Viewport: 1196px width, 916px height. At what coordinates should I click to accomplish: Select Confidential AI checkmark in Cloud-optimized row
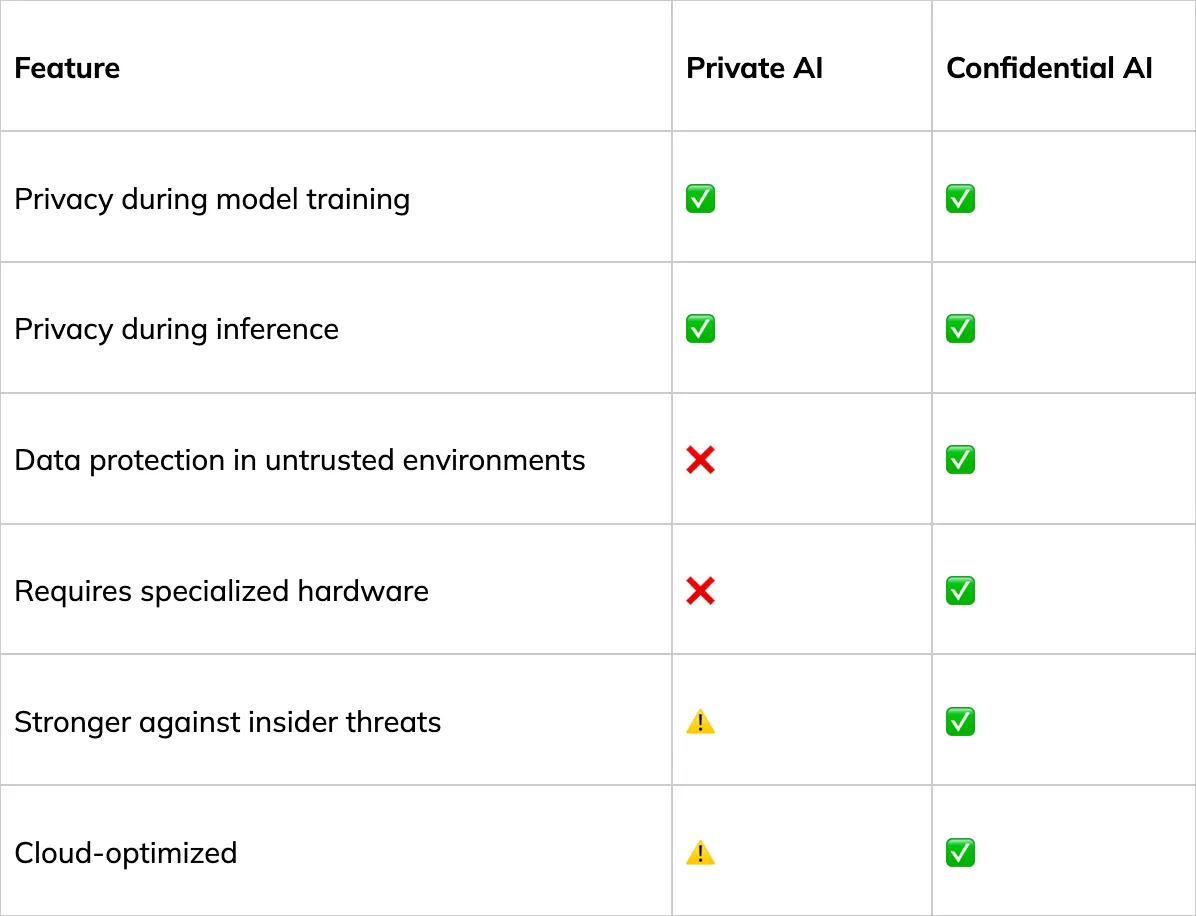pyautogui.click(x=960, y=853)
